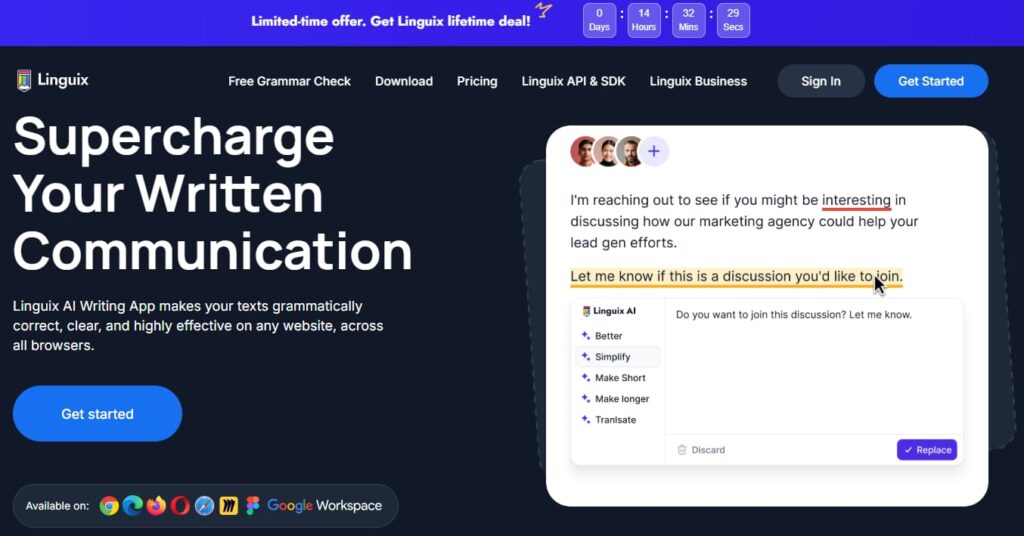Open the Microsoft Edge browser icon
The width and height of the screenshot is (1024, 536).
(x=133, y=506)
